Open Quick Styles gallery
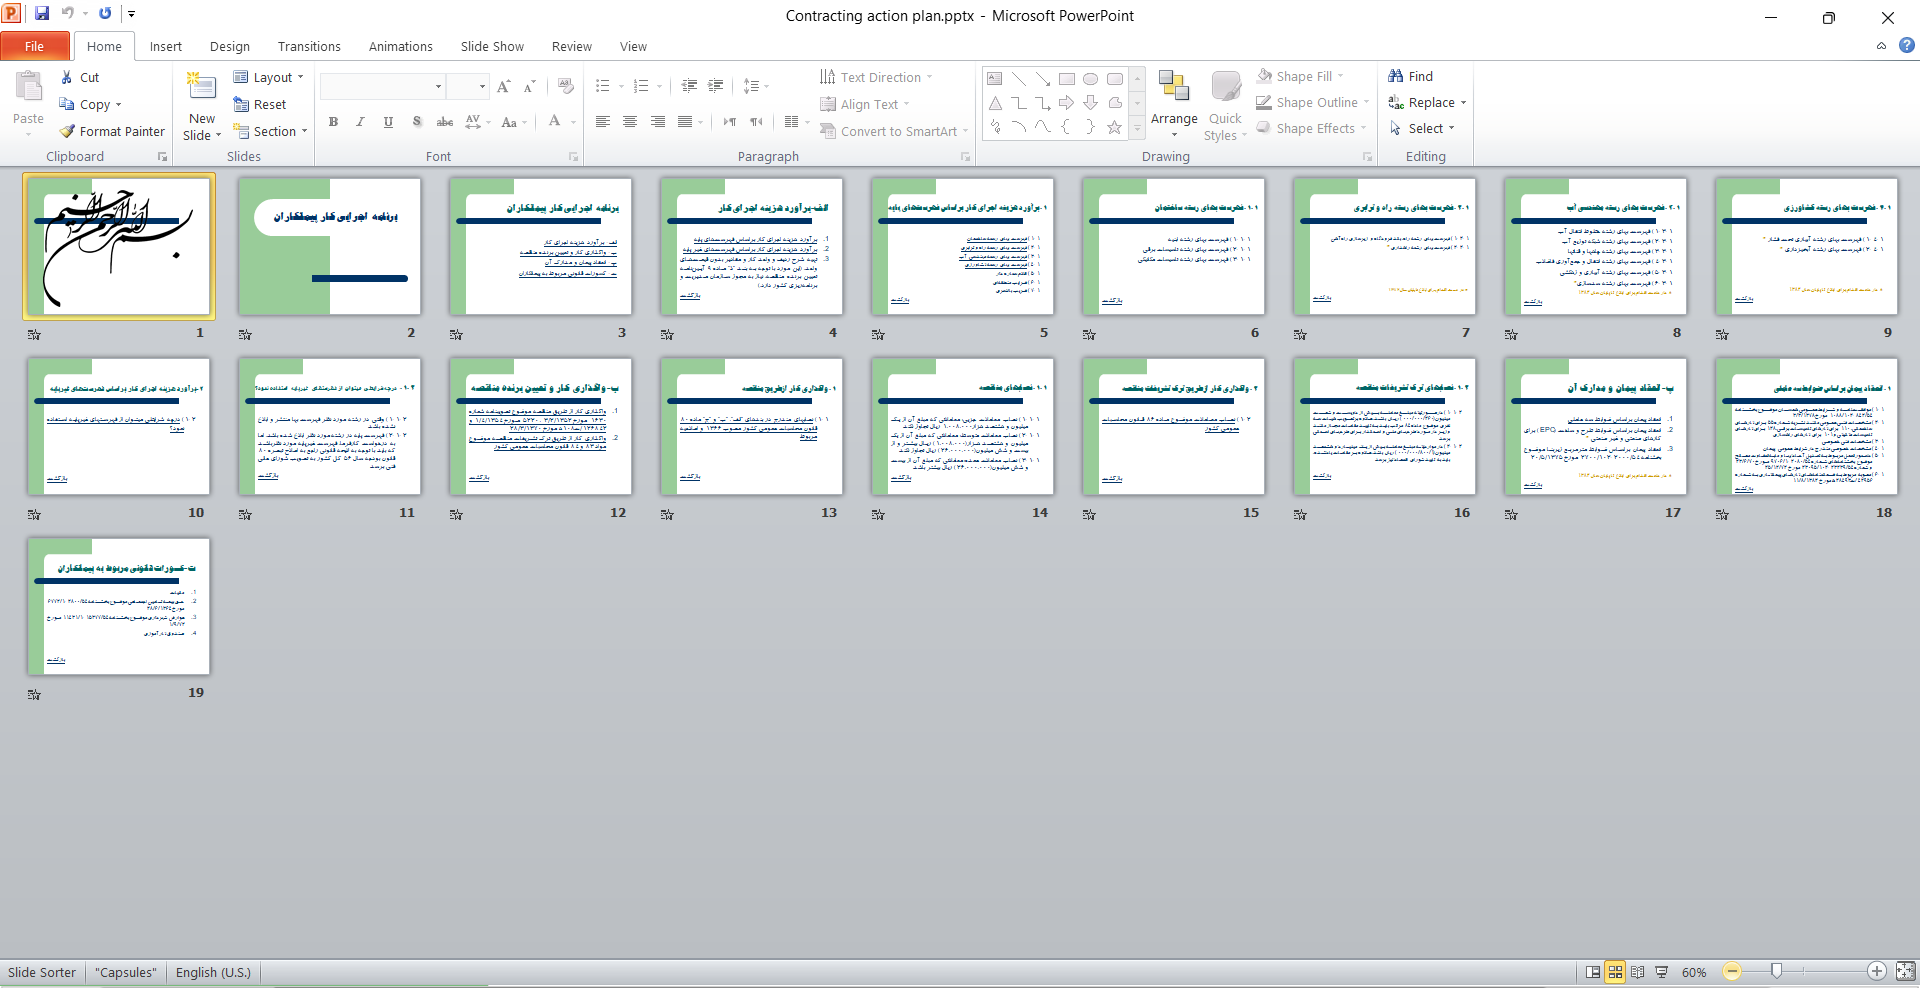This screenshot has width=1922, height=988. point(1225,106)
